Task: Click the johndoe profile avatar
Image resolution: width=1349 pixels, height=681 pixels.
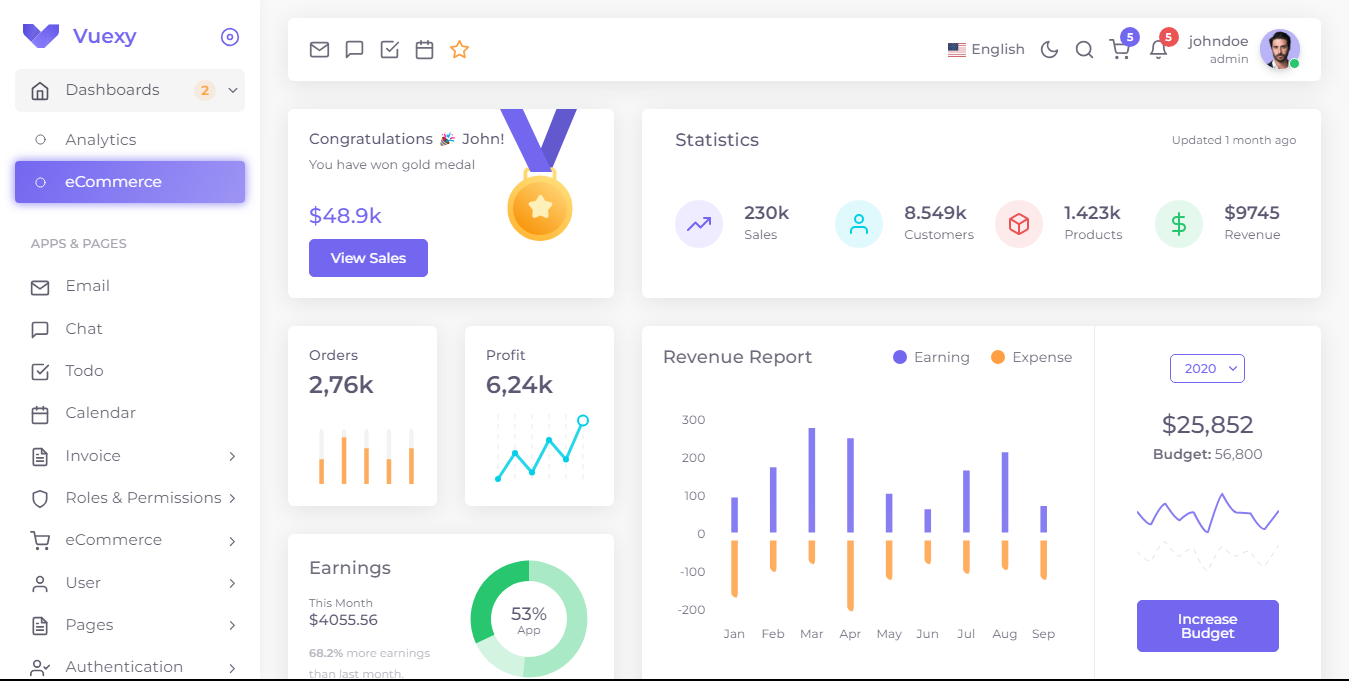Action: coord(1280,49)
